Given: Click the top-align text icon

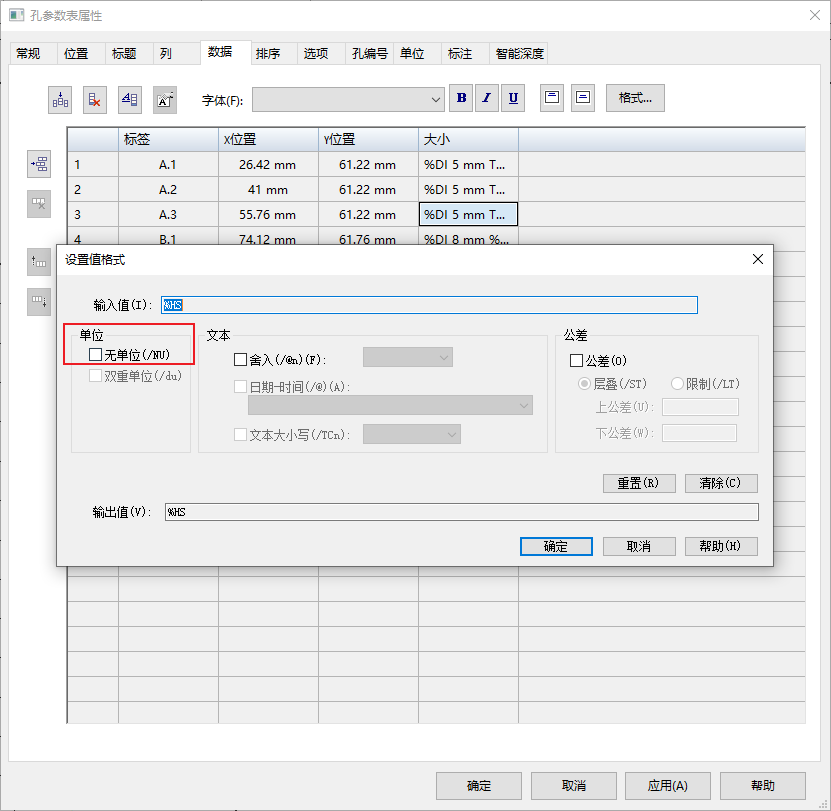Looking at the screenshot, I should 552,98.
